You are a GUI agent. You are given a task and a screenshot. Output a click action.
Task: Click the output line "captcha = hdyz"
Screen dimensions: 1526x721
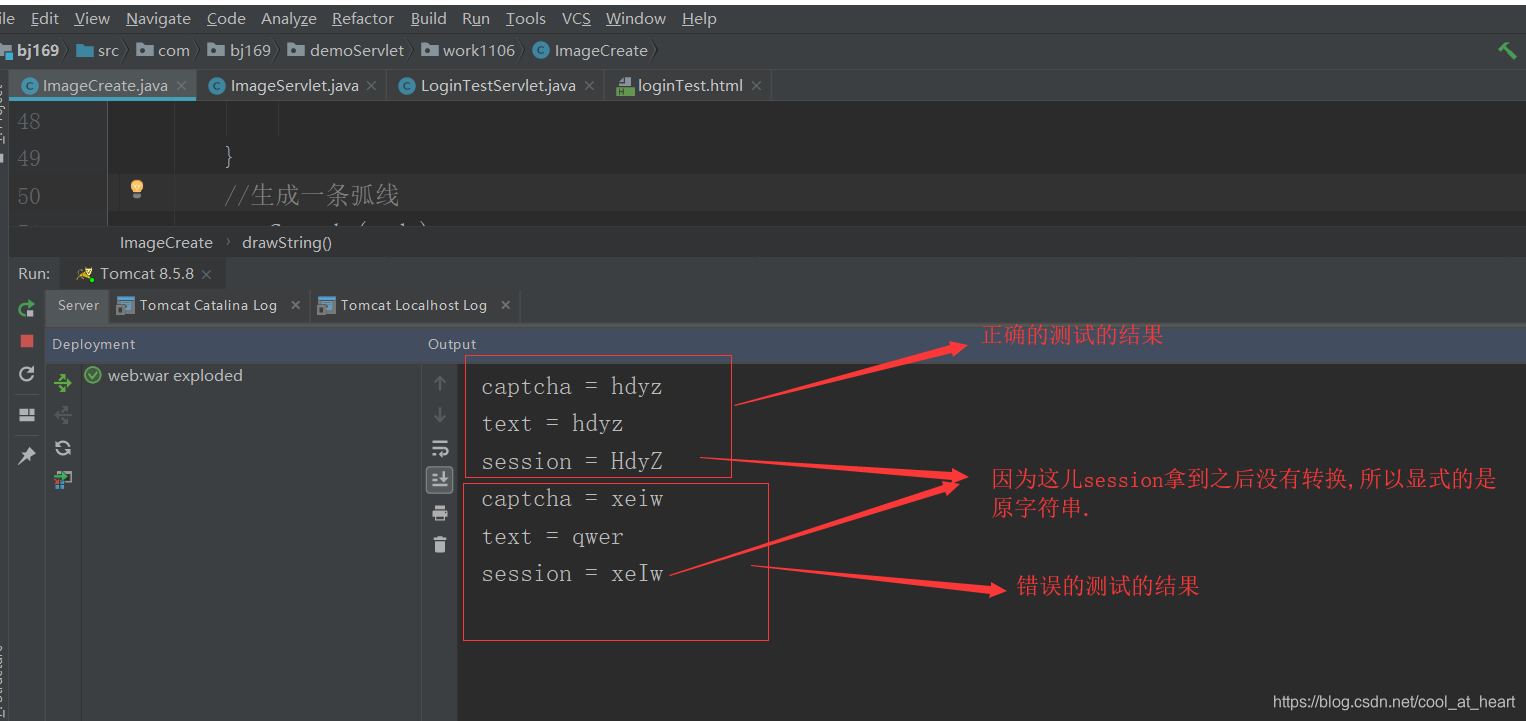[x=572, y=387]
